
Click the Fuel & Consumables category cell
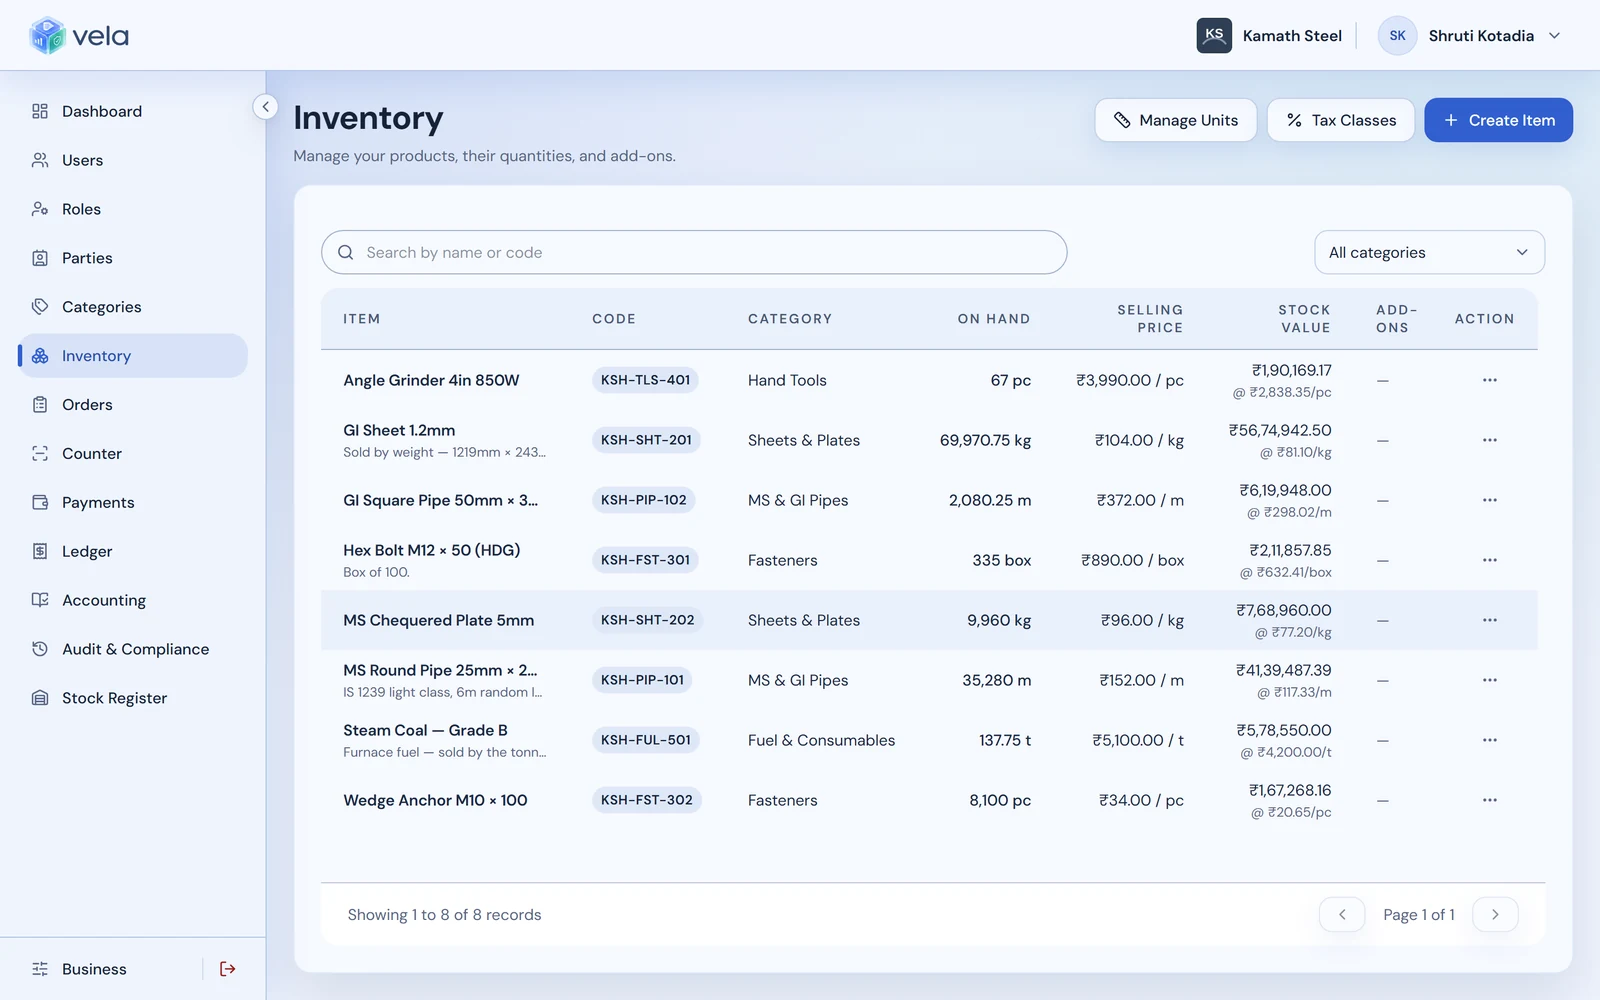[x=821, y=740]
